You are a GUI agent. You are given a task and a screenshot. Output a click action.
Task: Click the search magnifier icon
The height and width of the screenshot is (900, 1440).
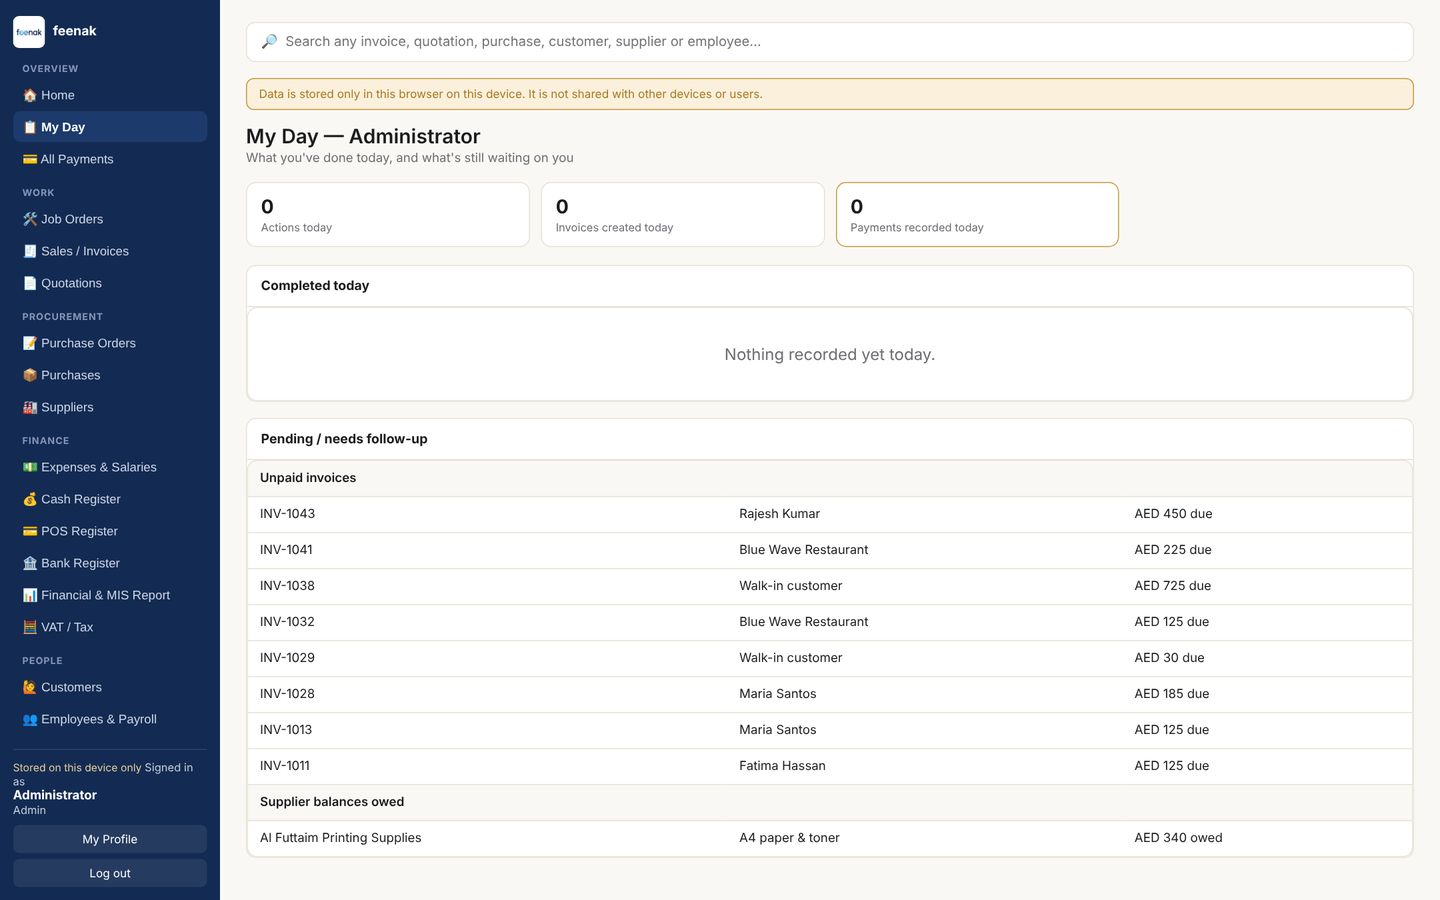pos(269,42)
